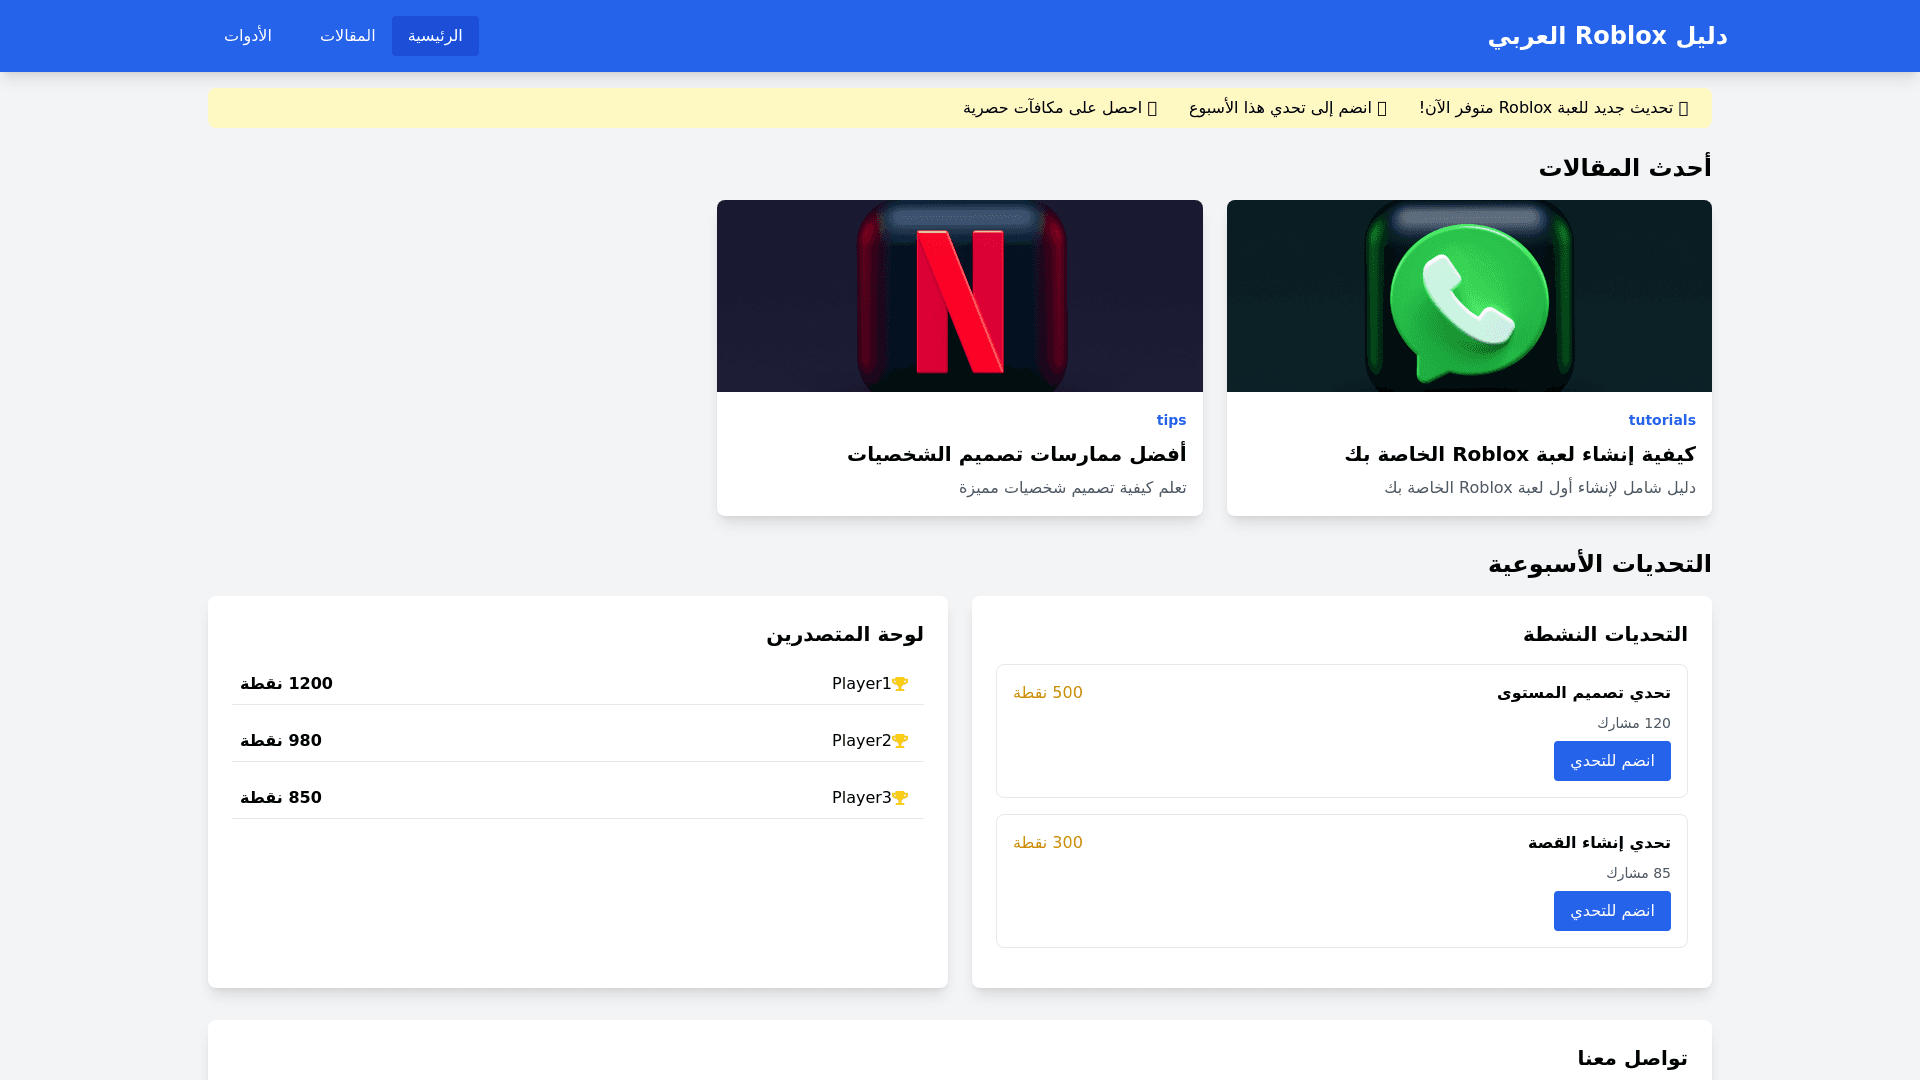Screen dimensions: 1920x1080
Task: Click the tips category label
Action: tap(1171, 420)
